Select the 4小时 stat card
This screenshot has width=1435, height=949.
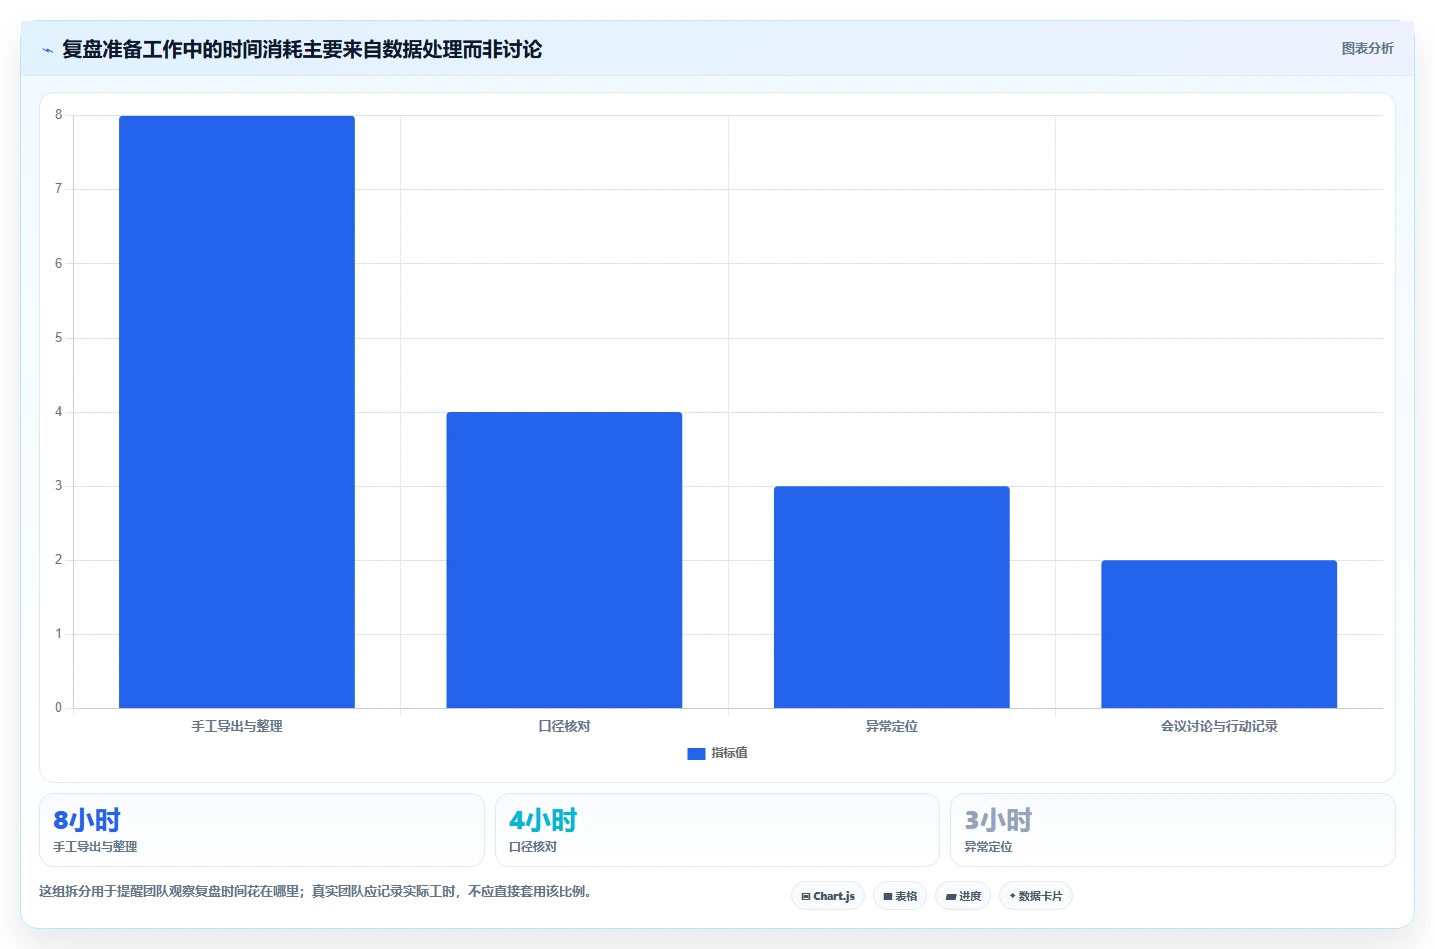717,830
